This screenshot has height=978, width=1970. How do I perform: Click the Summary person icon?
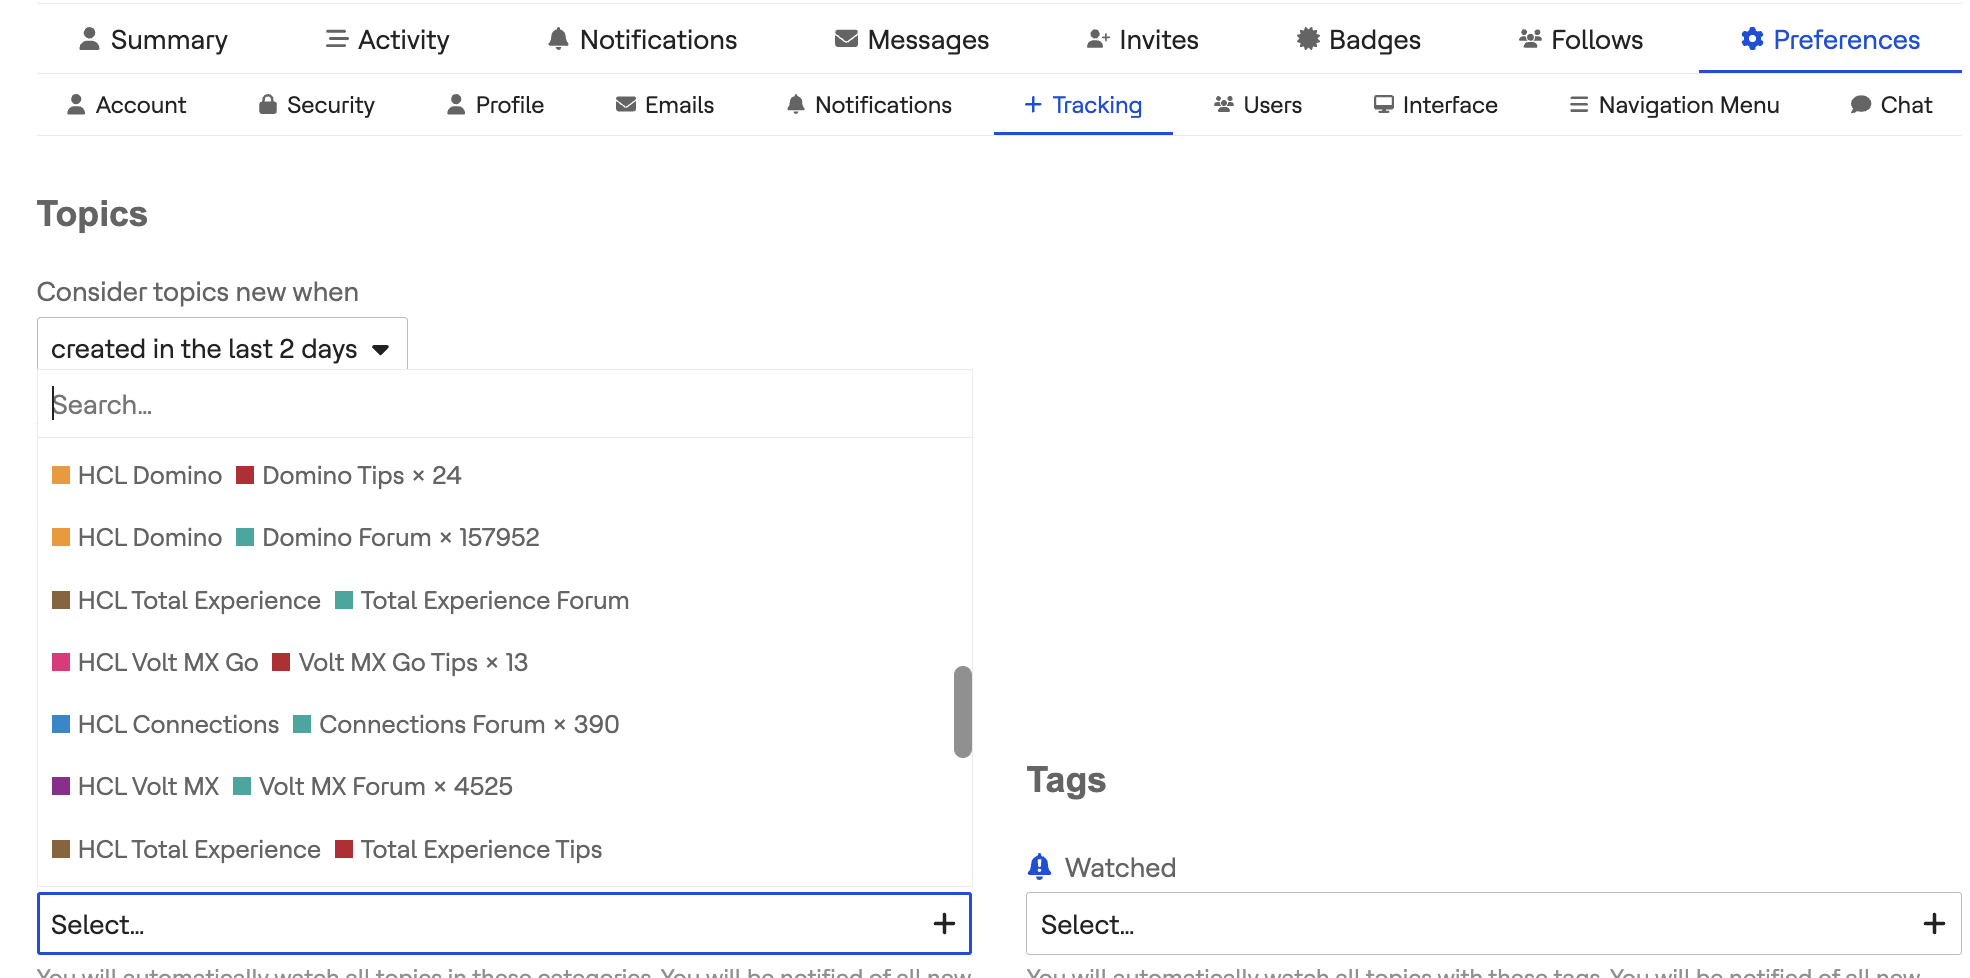point(89,39)
